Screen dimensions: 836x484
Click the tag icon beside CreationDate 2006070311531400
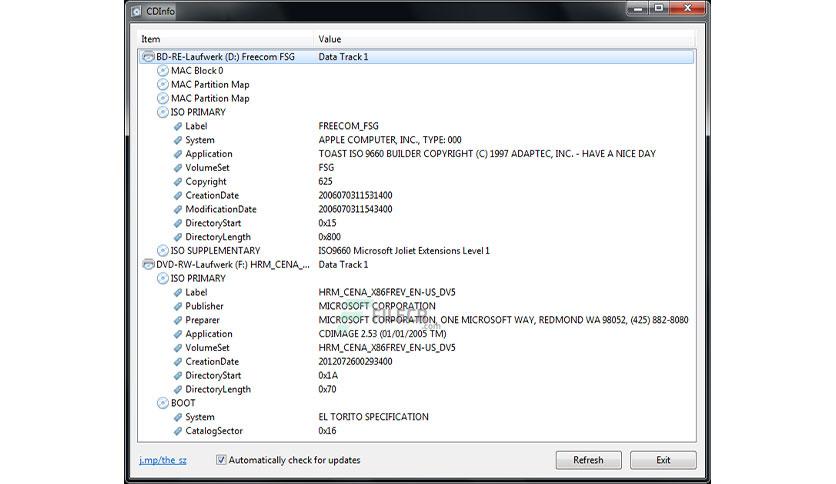(178, 196)
